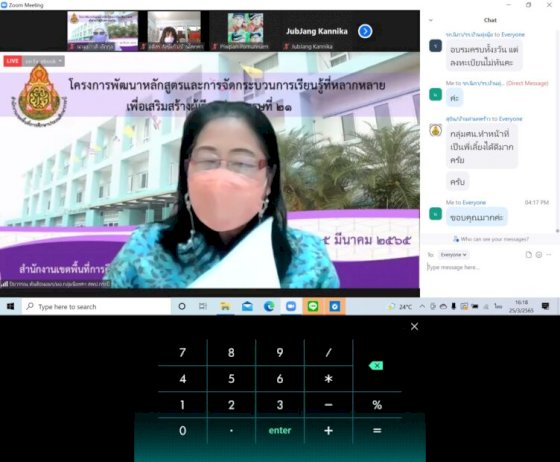
Task: Click the next participants arrow in gallery strip
Action: (365, 31)
